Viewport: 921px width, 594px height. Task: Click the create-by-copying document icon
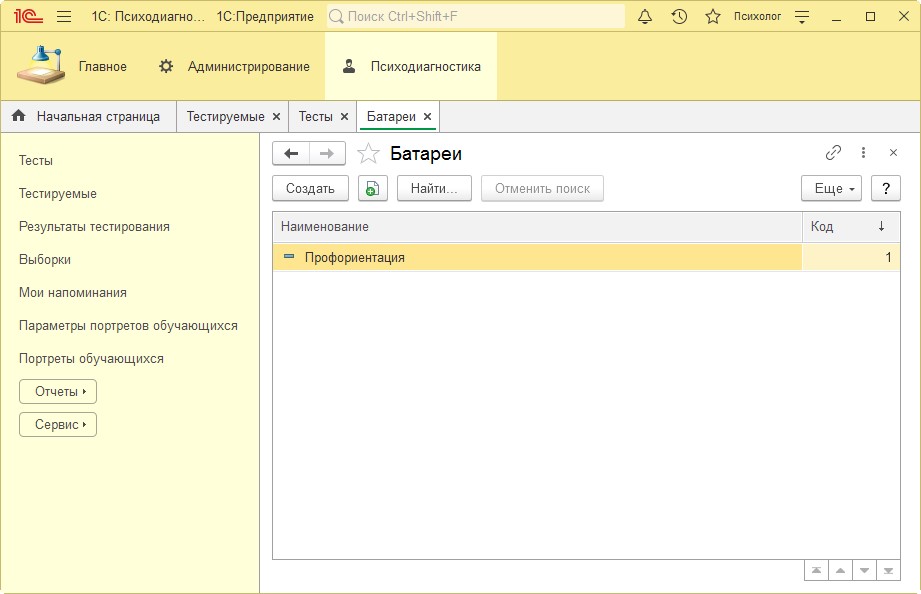[372, 188]
